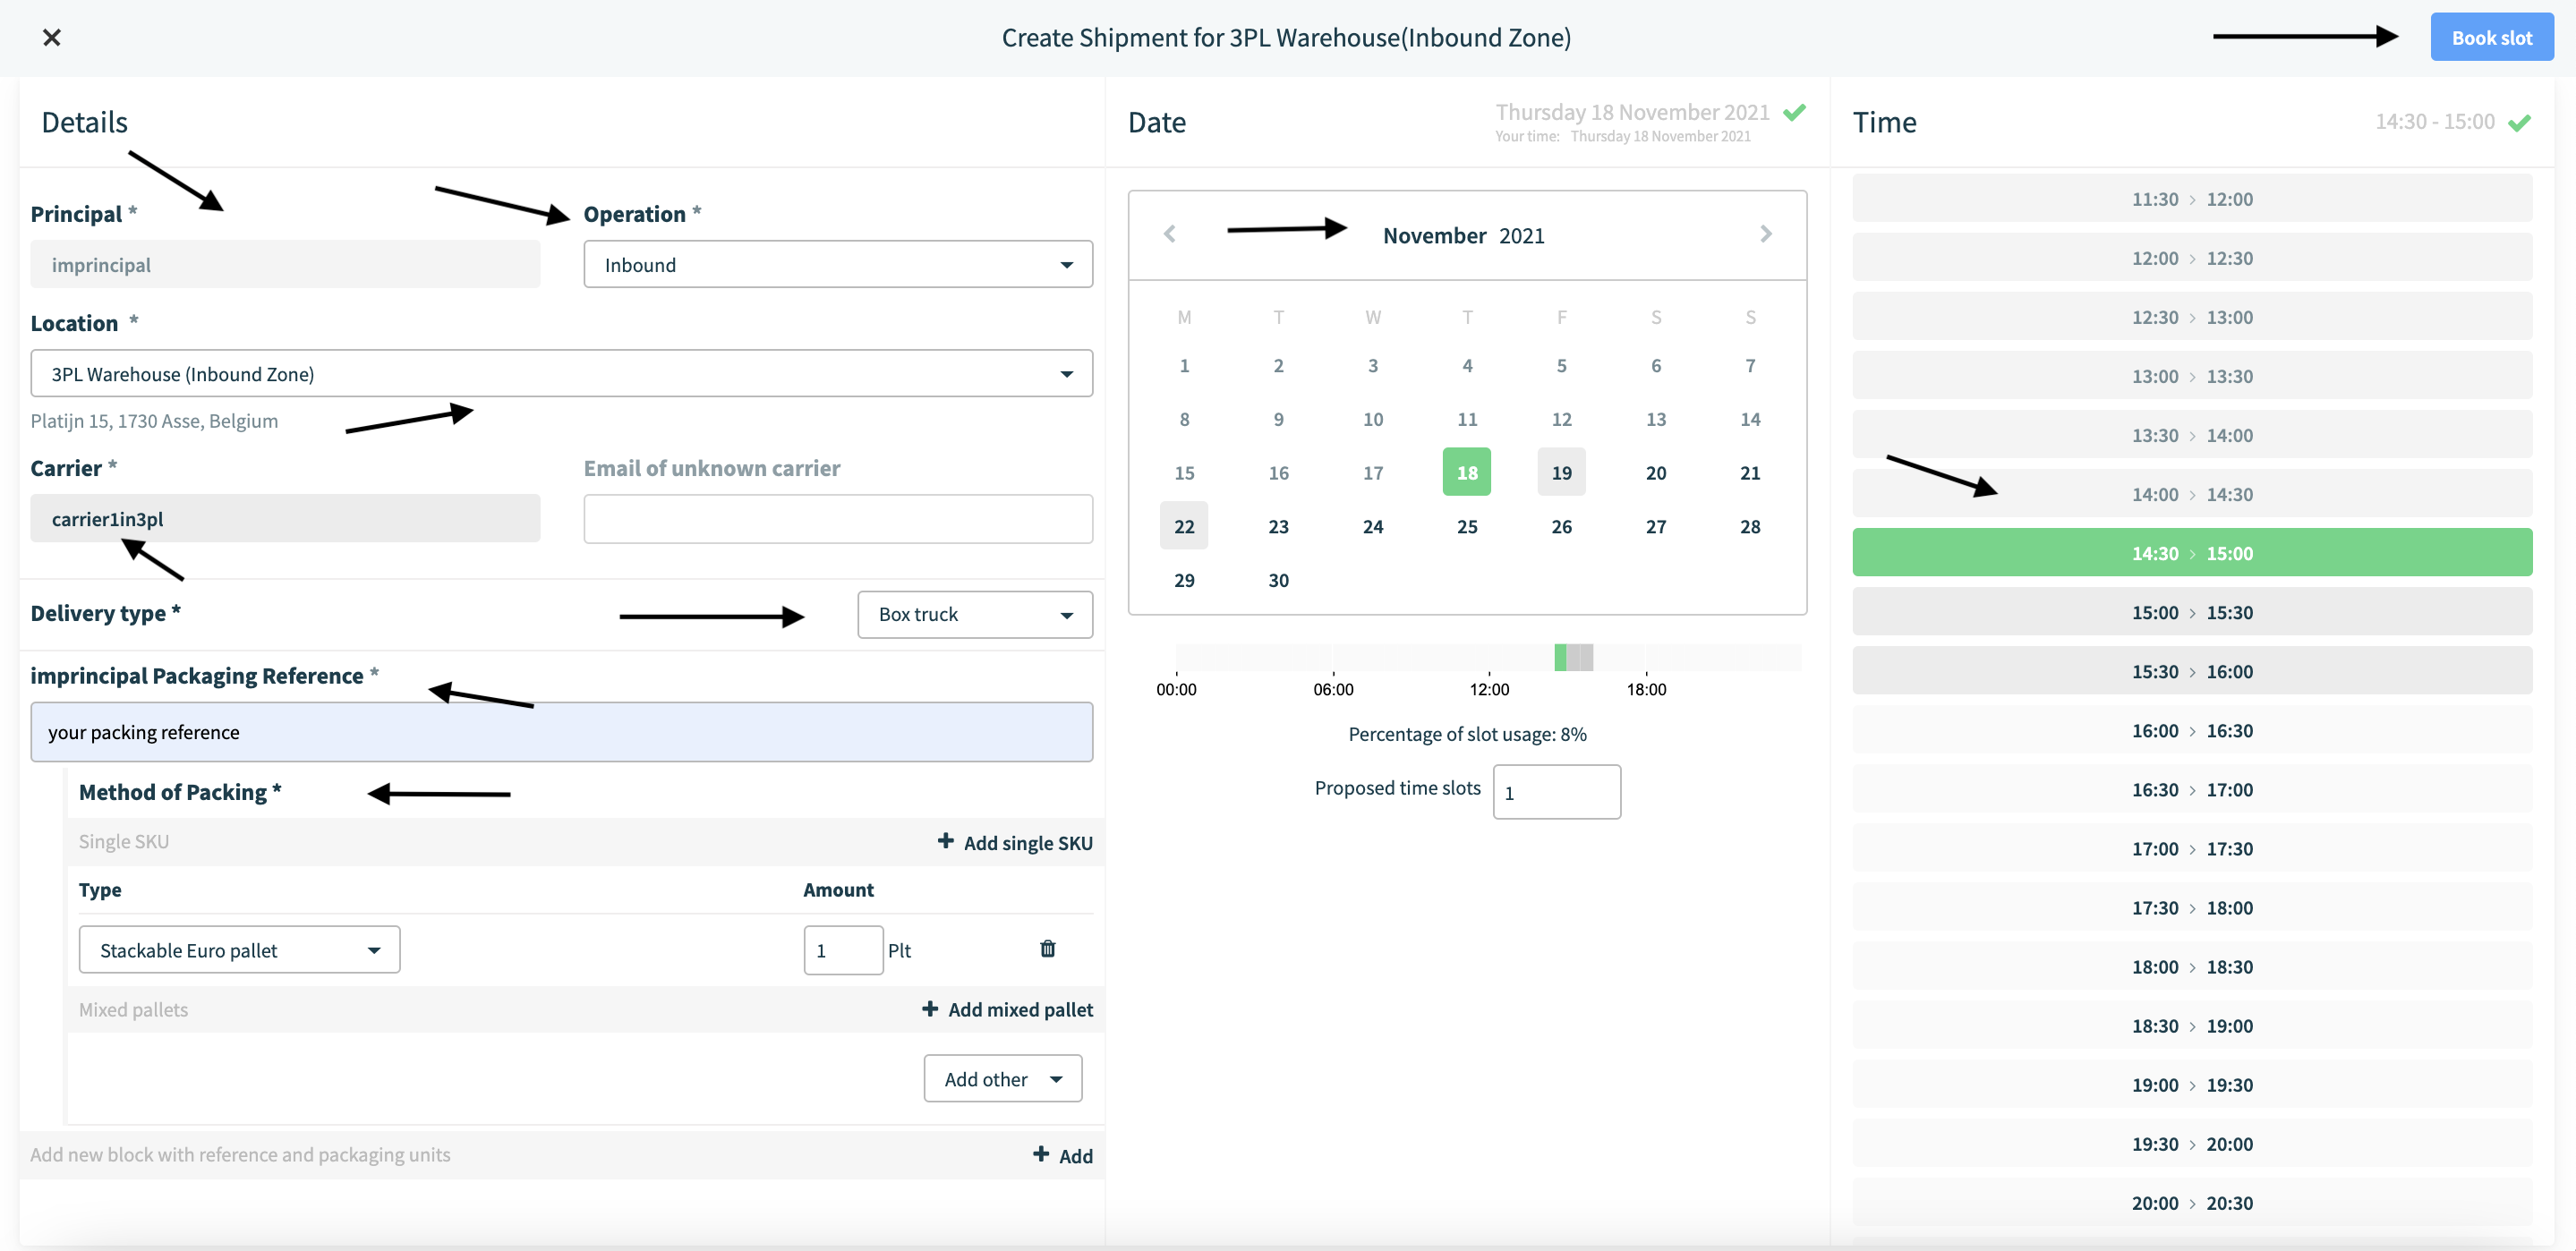The height and width of the screenshot is (1251, 2576).
Task: Focus the Email of unknown carrier field
Action: [838, 518]
